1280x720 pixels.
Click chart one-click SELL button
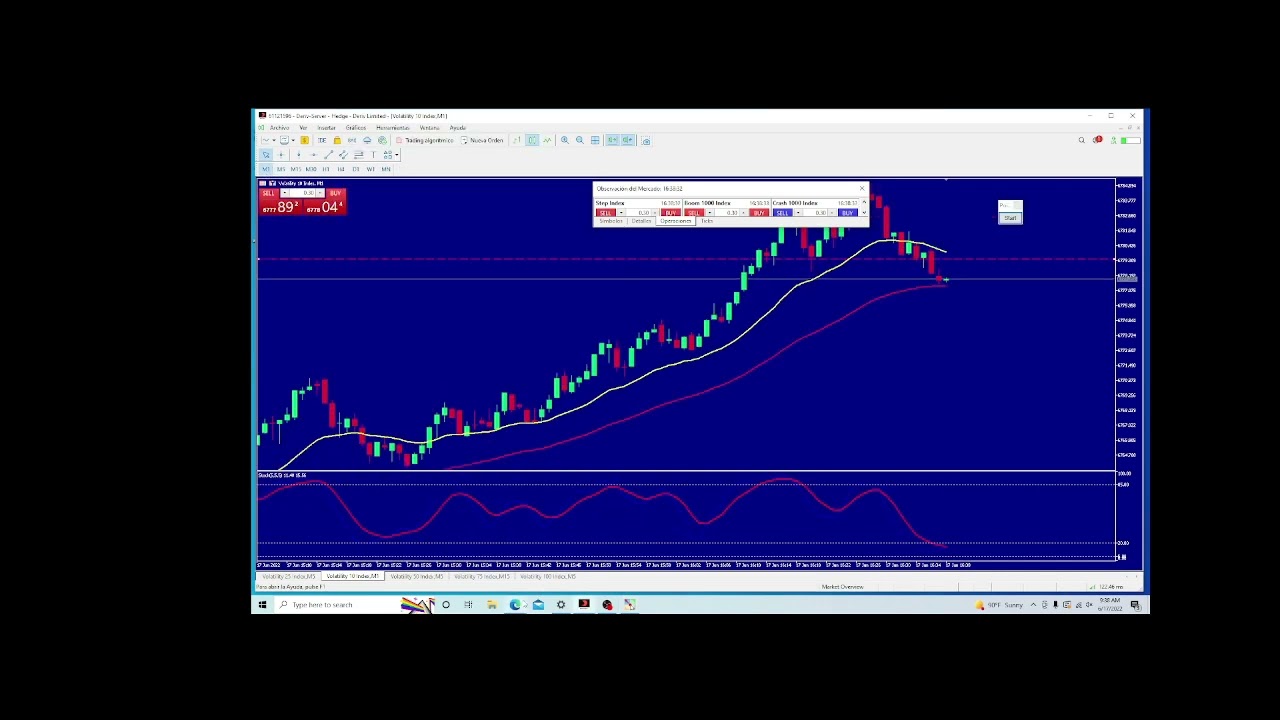click(x=268, y=193)
